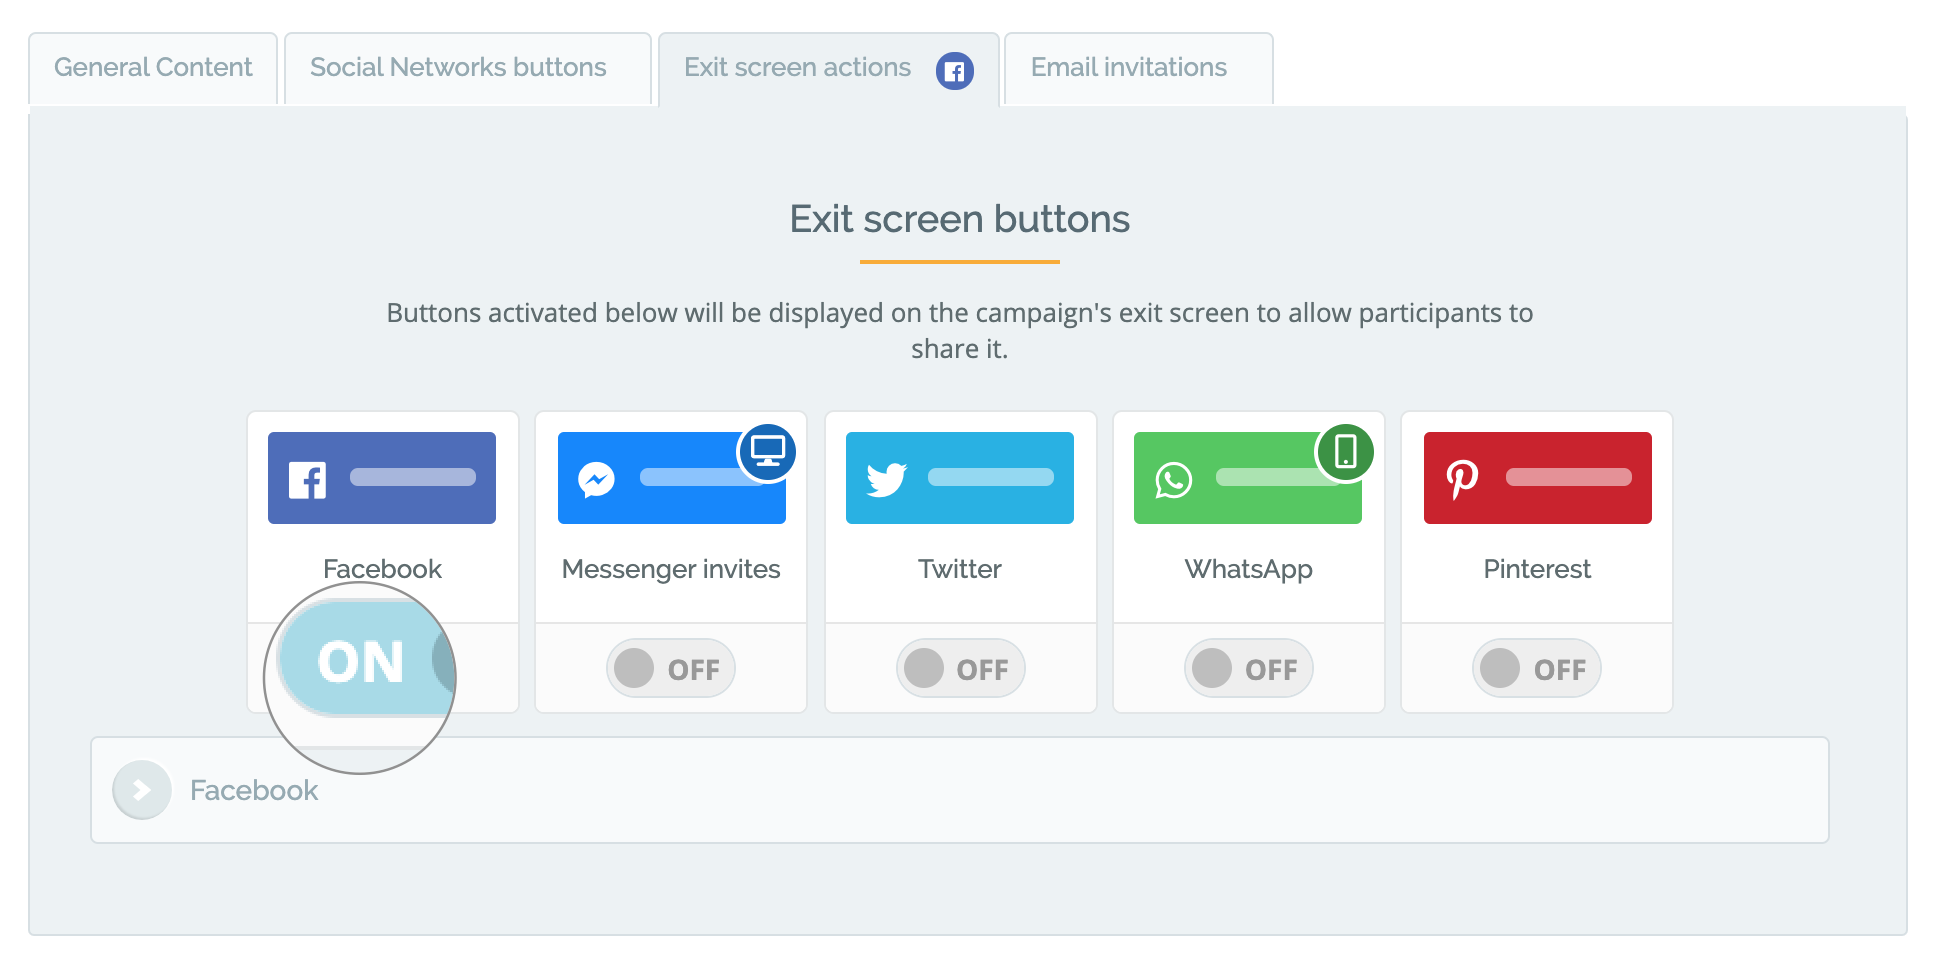Viewport: 1934px width, 964px height.
Task: Click the Facebook badge icon on Exit screen actions tab
Action: (955, 71)
